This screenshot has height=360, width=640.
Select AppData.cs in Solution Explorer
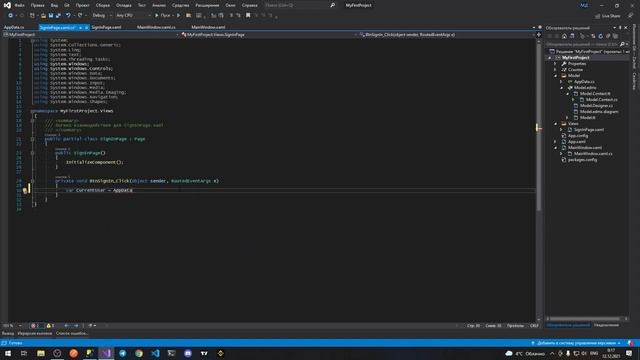coord(584,82)
